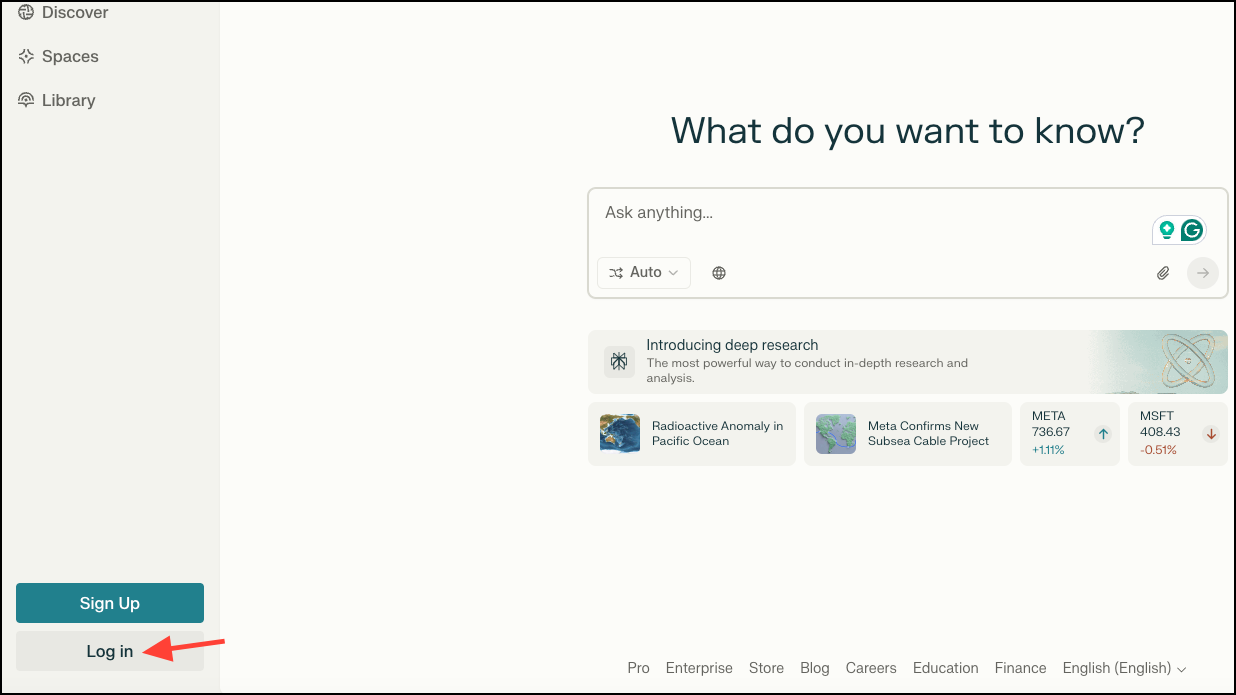The image size is (1236, 695).
Task: Open Meta Confirms New Subsea Cable Project
Action: 908,434
